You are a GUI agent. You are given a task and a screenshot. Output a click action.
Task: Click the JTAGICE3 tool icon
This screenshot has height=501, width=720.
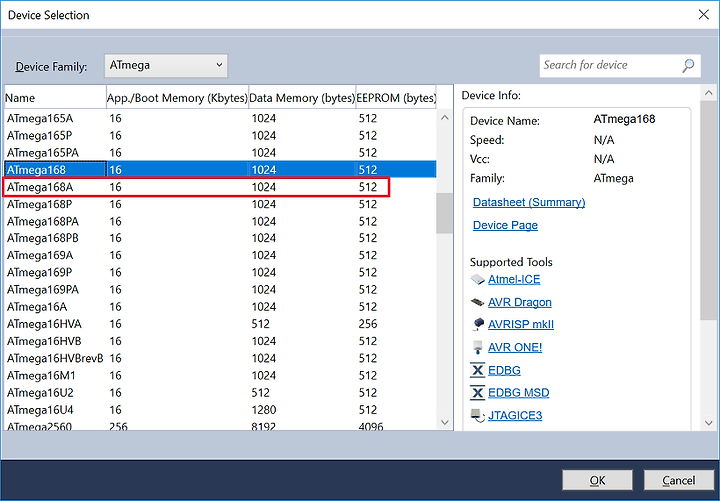[x=478, y=415]
